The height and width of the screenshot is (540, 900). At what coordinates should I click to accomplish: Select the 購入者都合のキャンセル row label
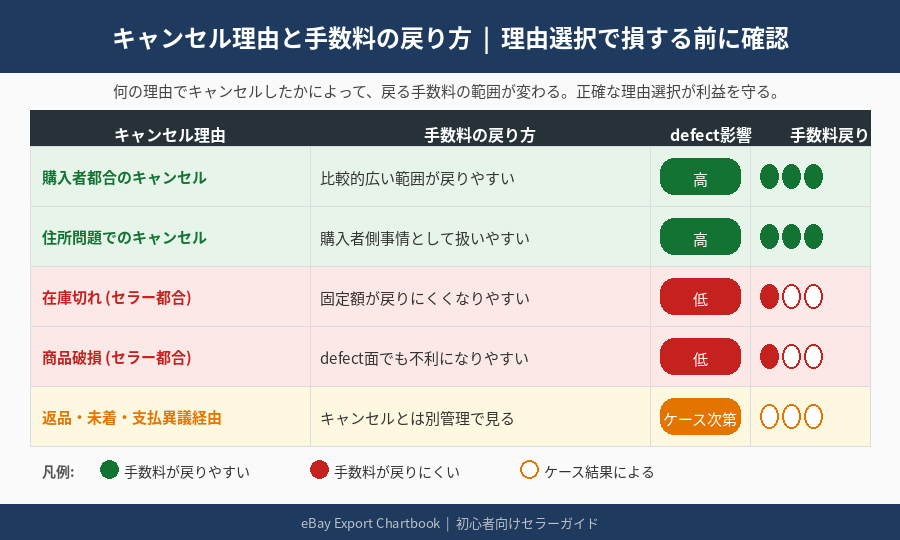click(x=124, y=178)
